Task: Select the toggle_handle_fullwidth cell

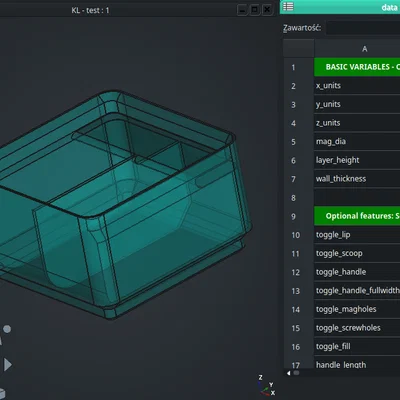Action: (x=357, y=291)
